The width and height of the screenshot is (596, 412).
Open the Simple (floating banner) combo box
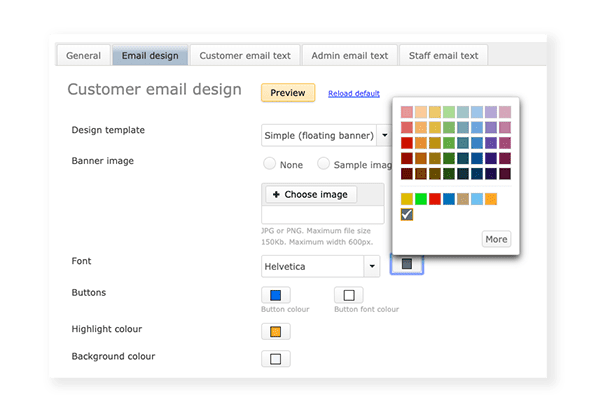click(327, 135)
